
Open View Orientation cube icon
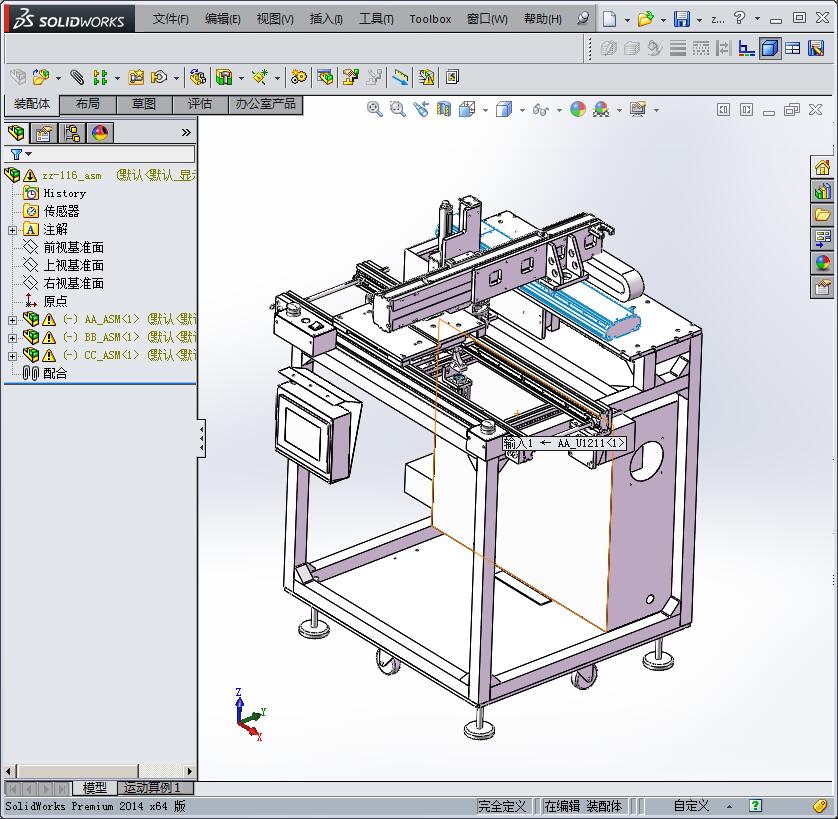click(468, 110)
